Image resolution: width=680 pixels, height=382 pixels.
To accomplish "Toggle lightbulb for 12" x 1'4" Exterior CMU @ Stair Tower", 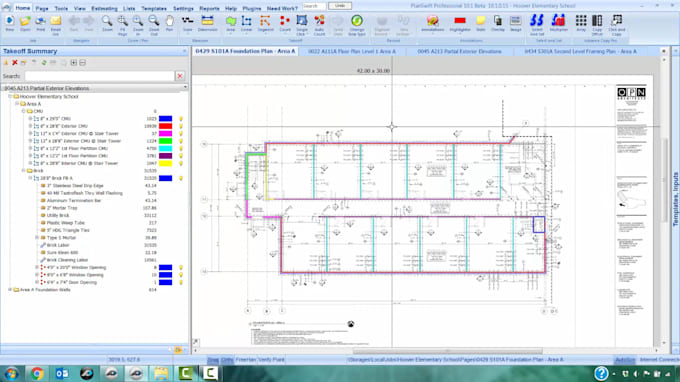I will coord(181,134).
